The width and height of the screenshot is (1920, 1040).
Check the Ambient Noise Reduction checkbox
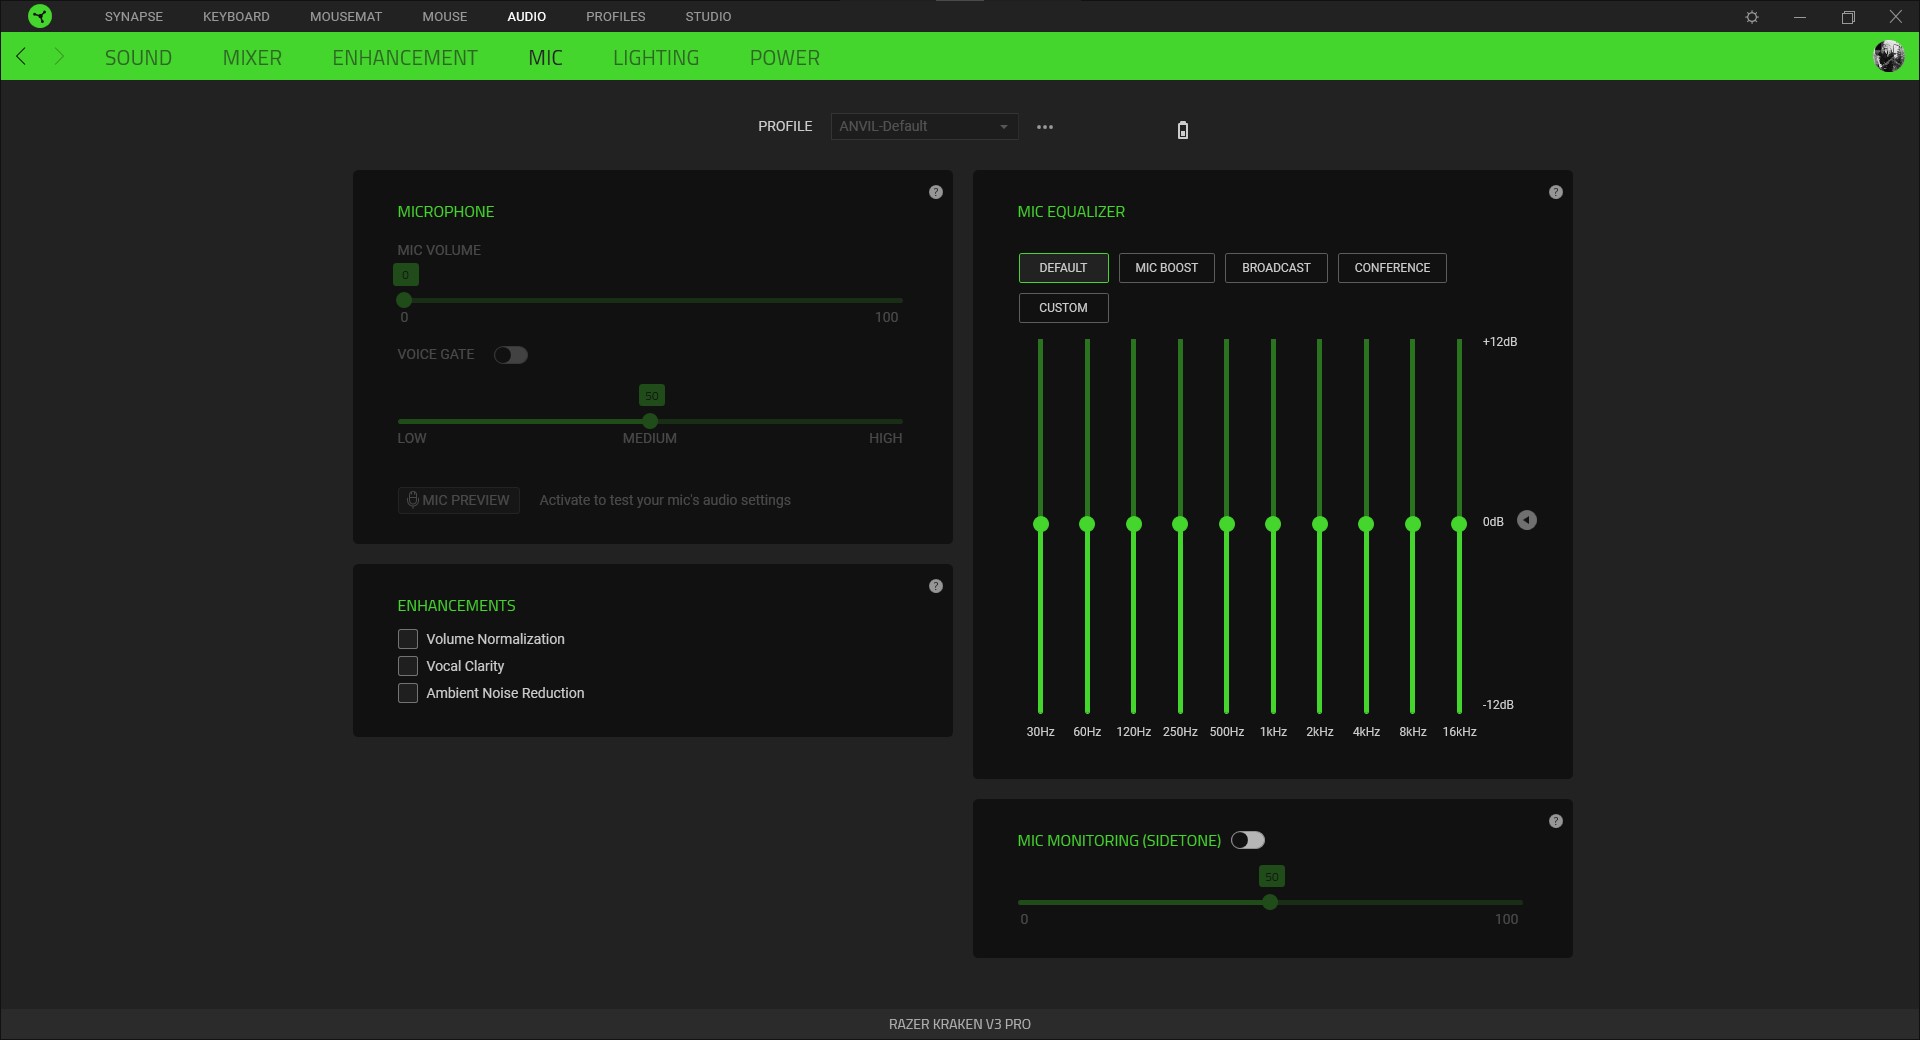[407, 693]
